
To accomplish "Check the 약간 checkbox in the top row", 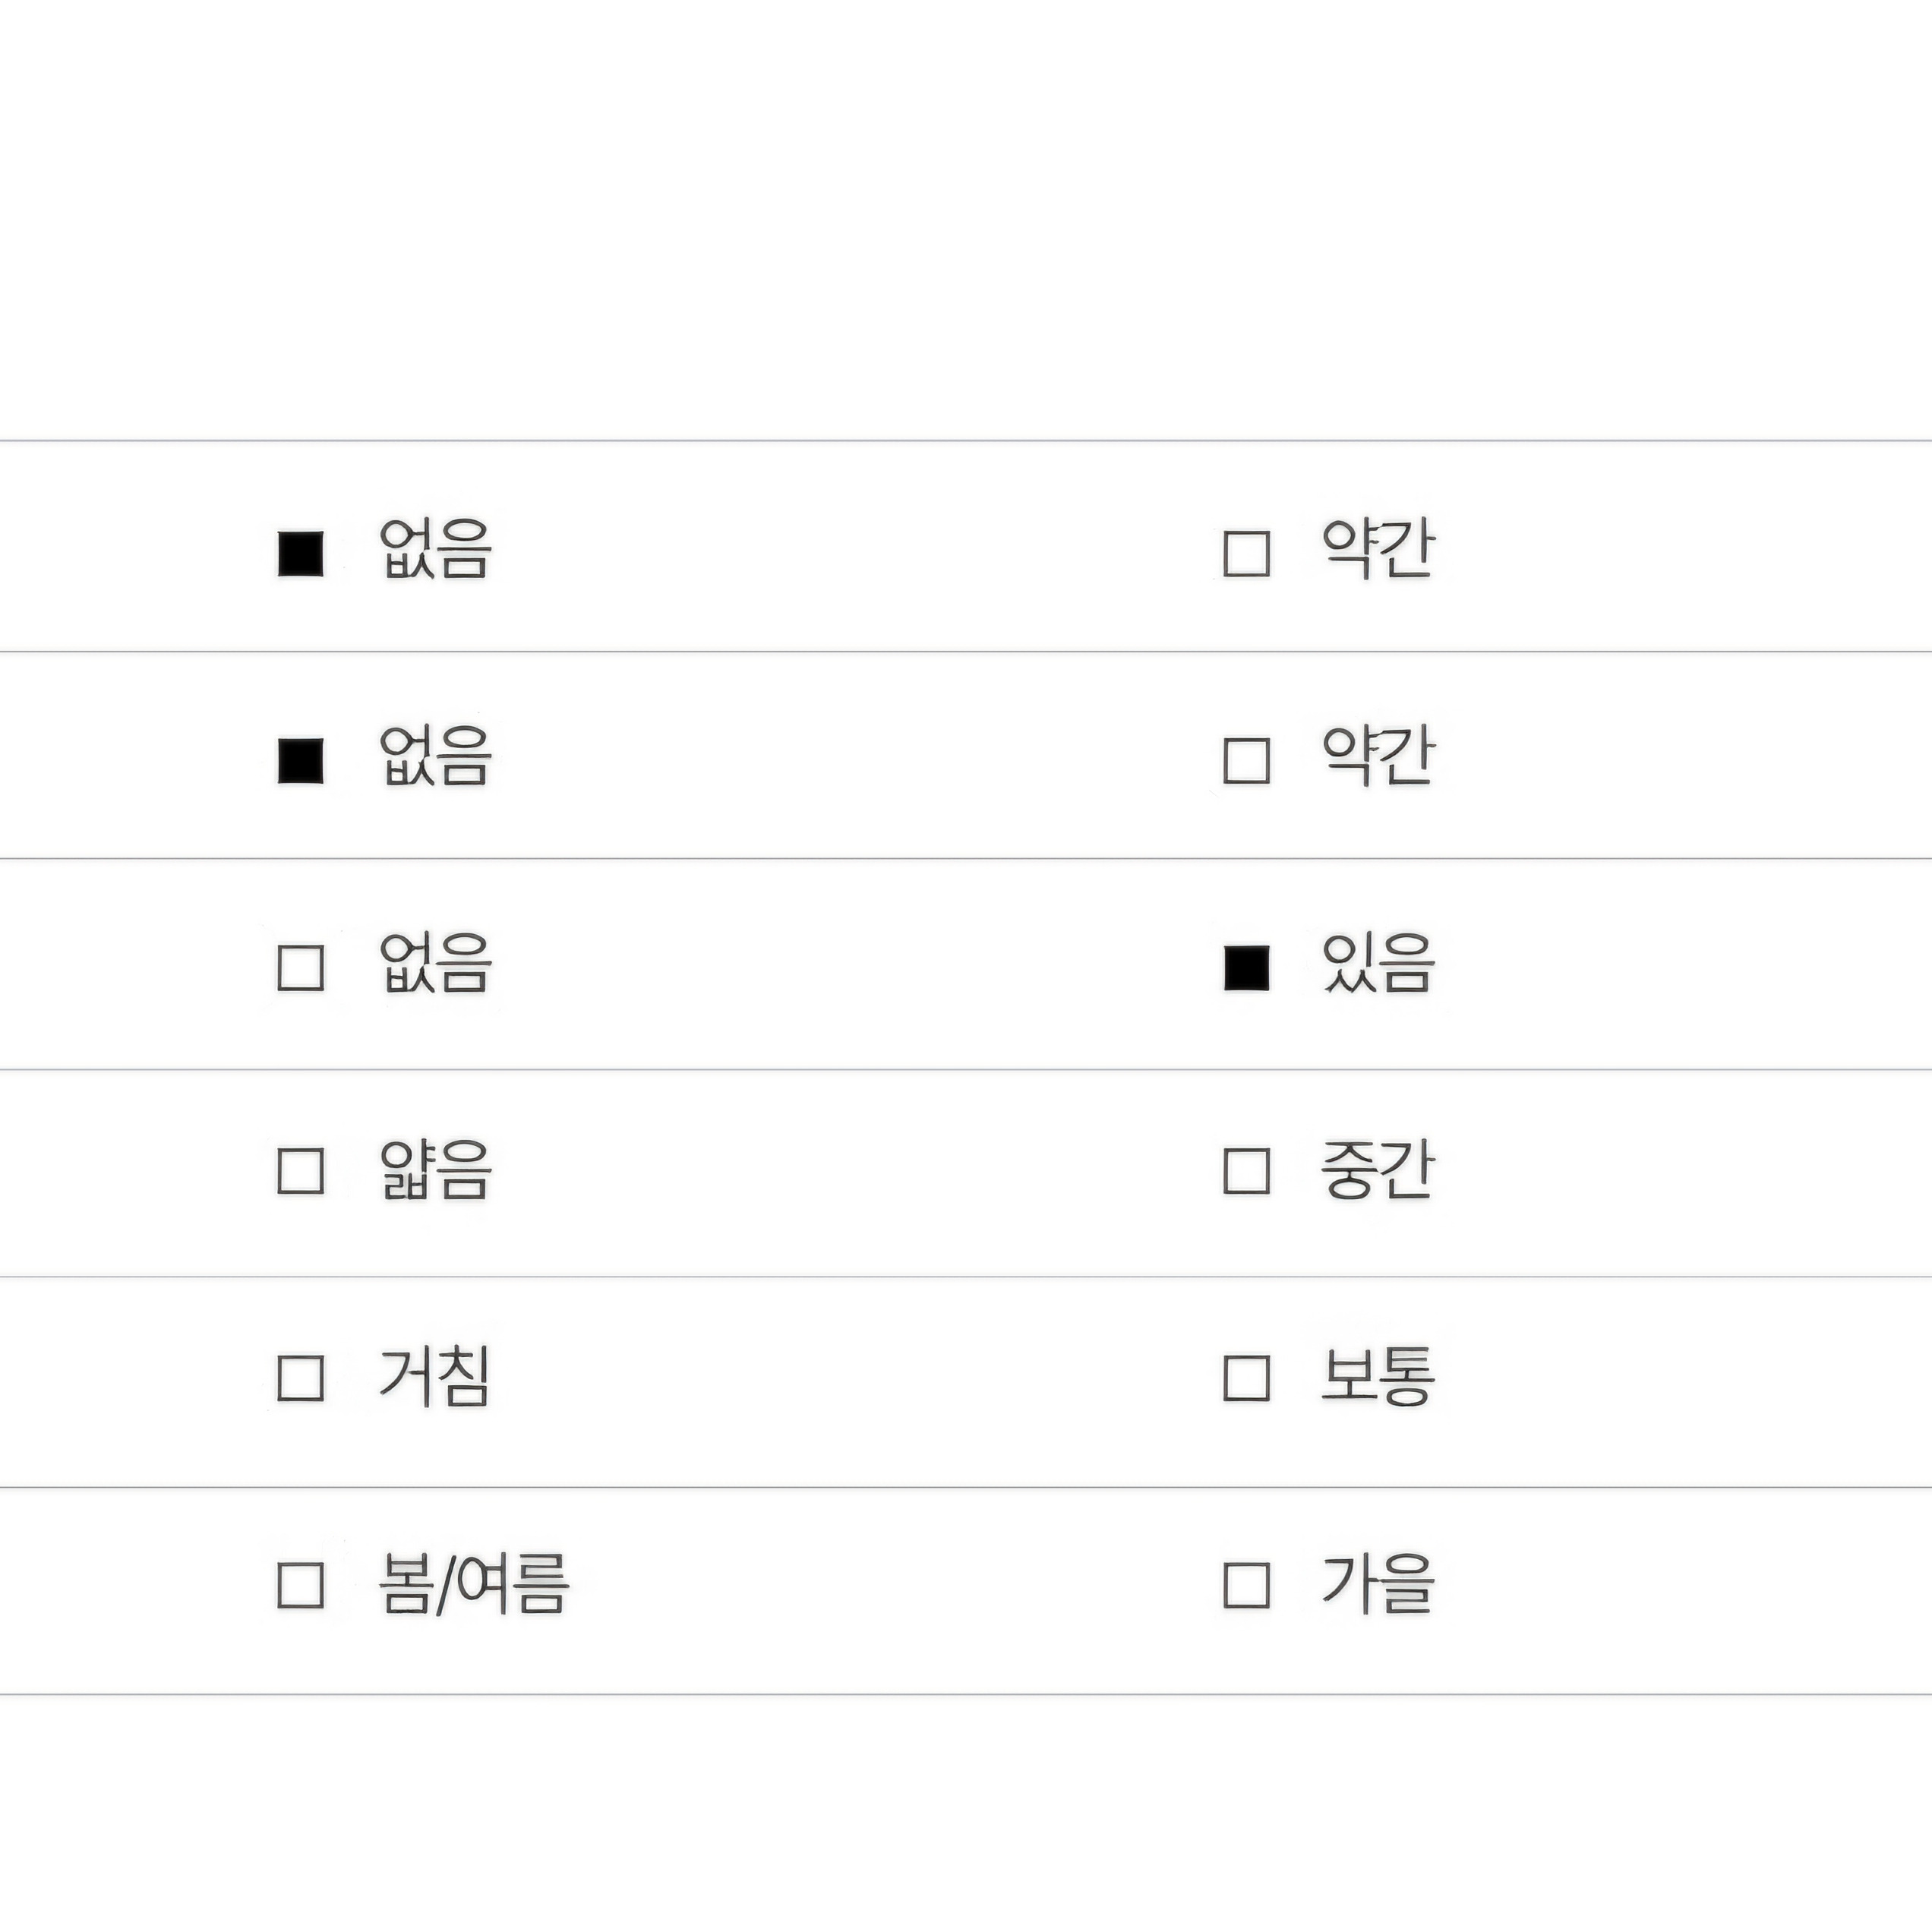I will (1246, 554).
